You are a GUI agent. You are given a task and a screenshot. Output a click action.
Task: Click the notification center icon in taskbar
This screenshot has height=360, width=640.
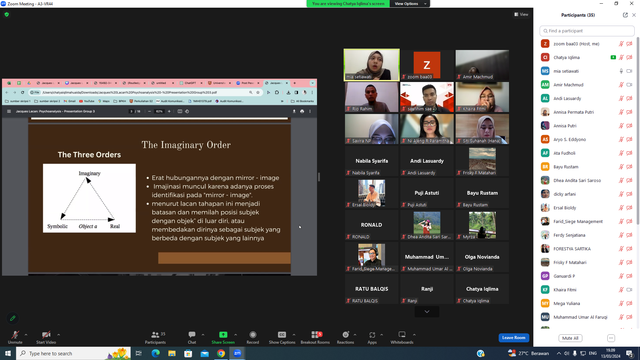coord(630,353)
